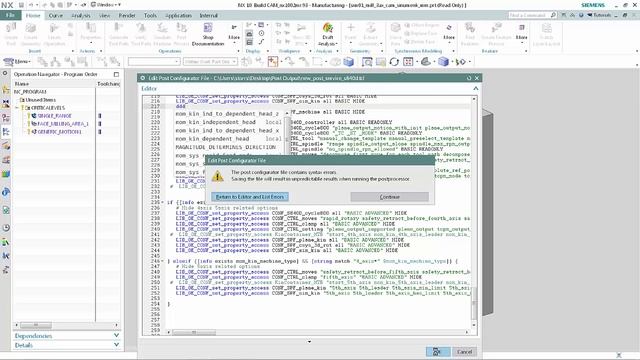Click Return to Editor and List Errors
This screenshot has height=360, width=640.
[250, 197]
